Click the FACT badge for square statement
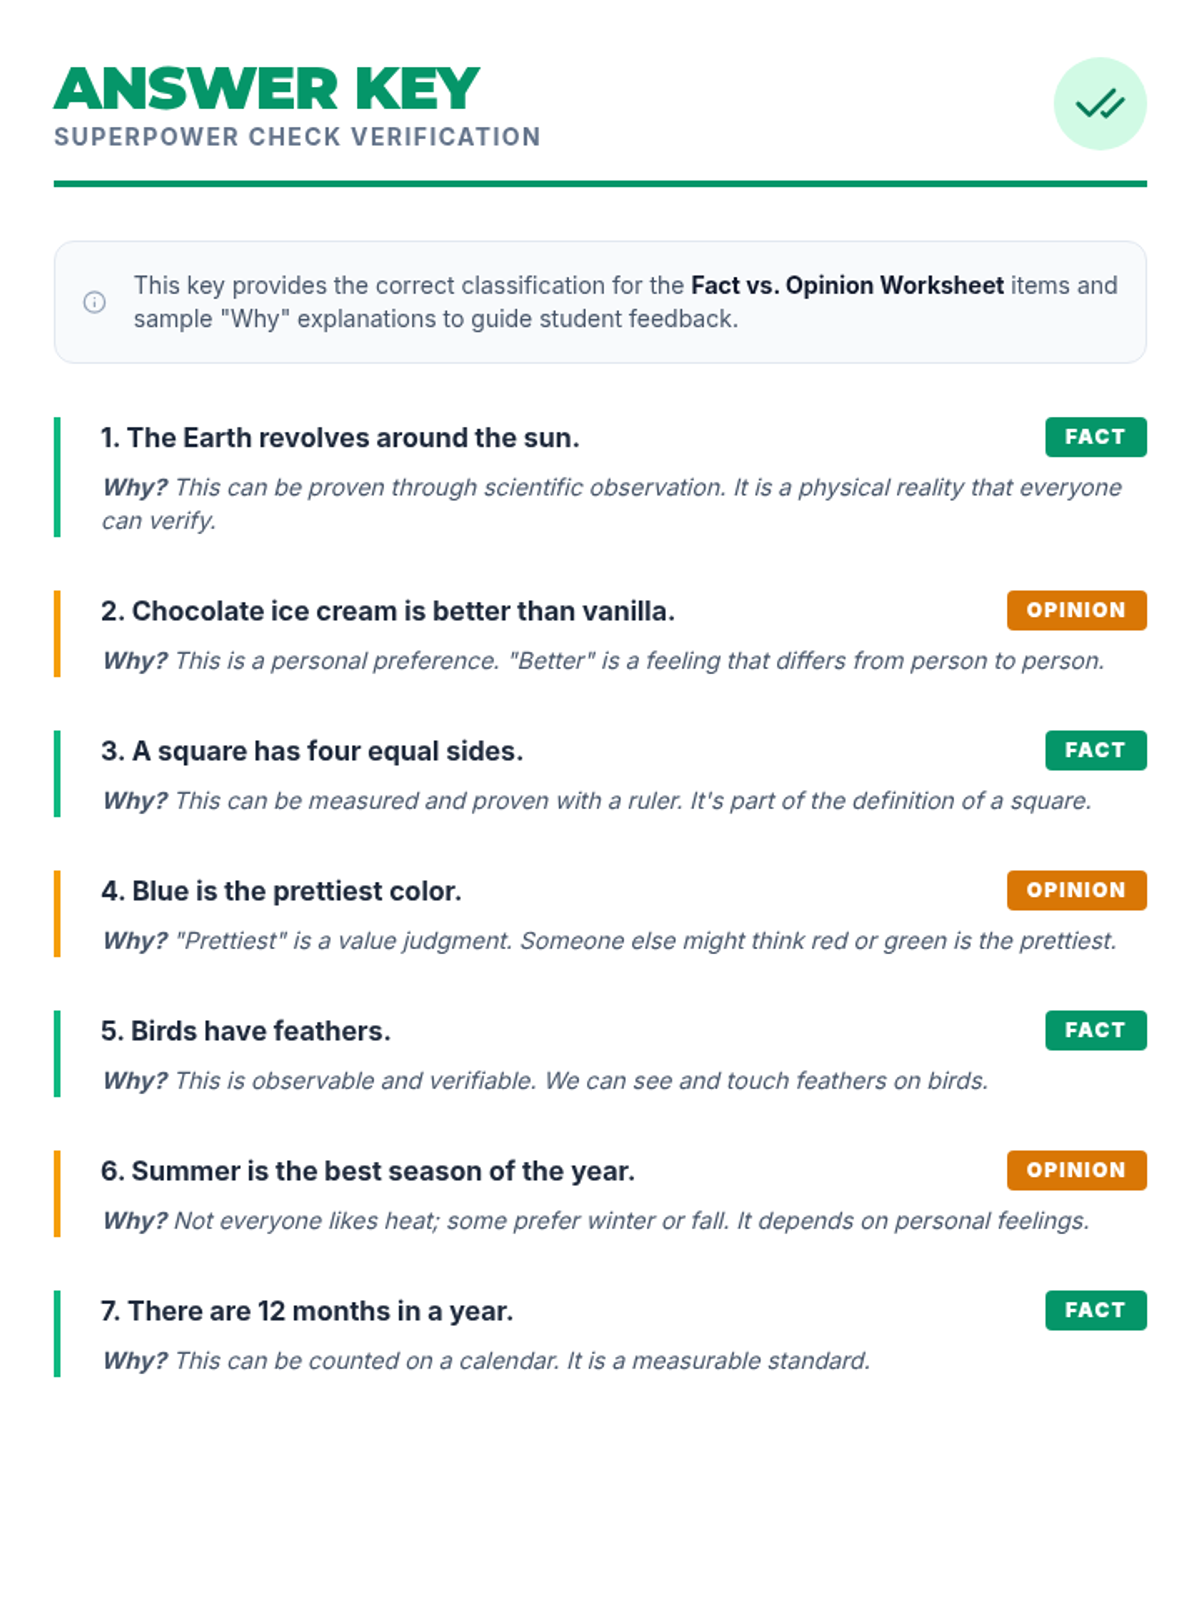This screenshot has width=1200, height=1600. pyautogui.click(x=1095, y=750)
